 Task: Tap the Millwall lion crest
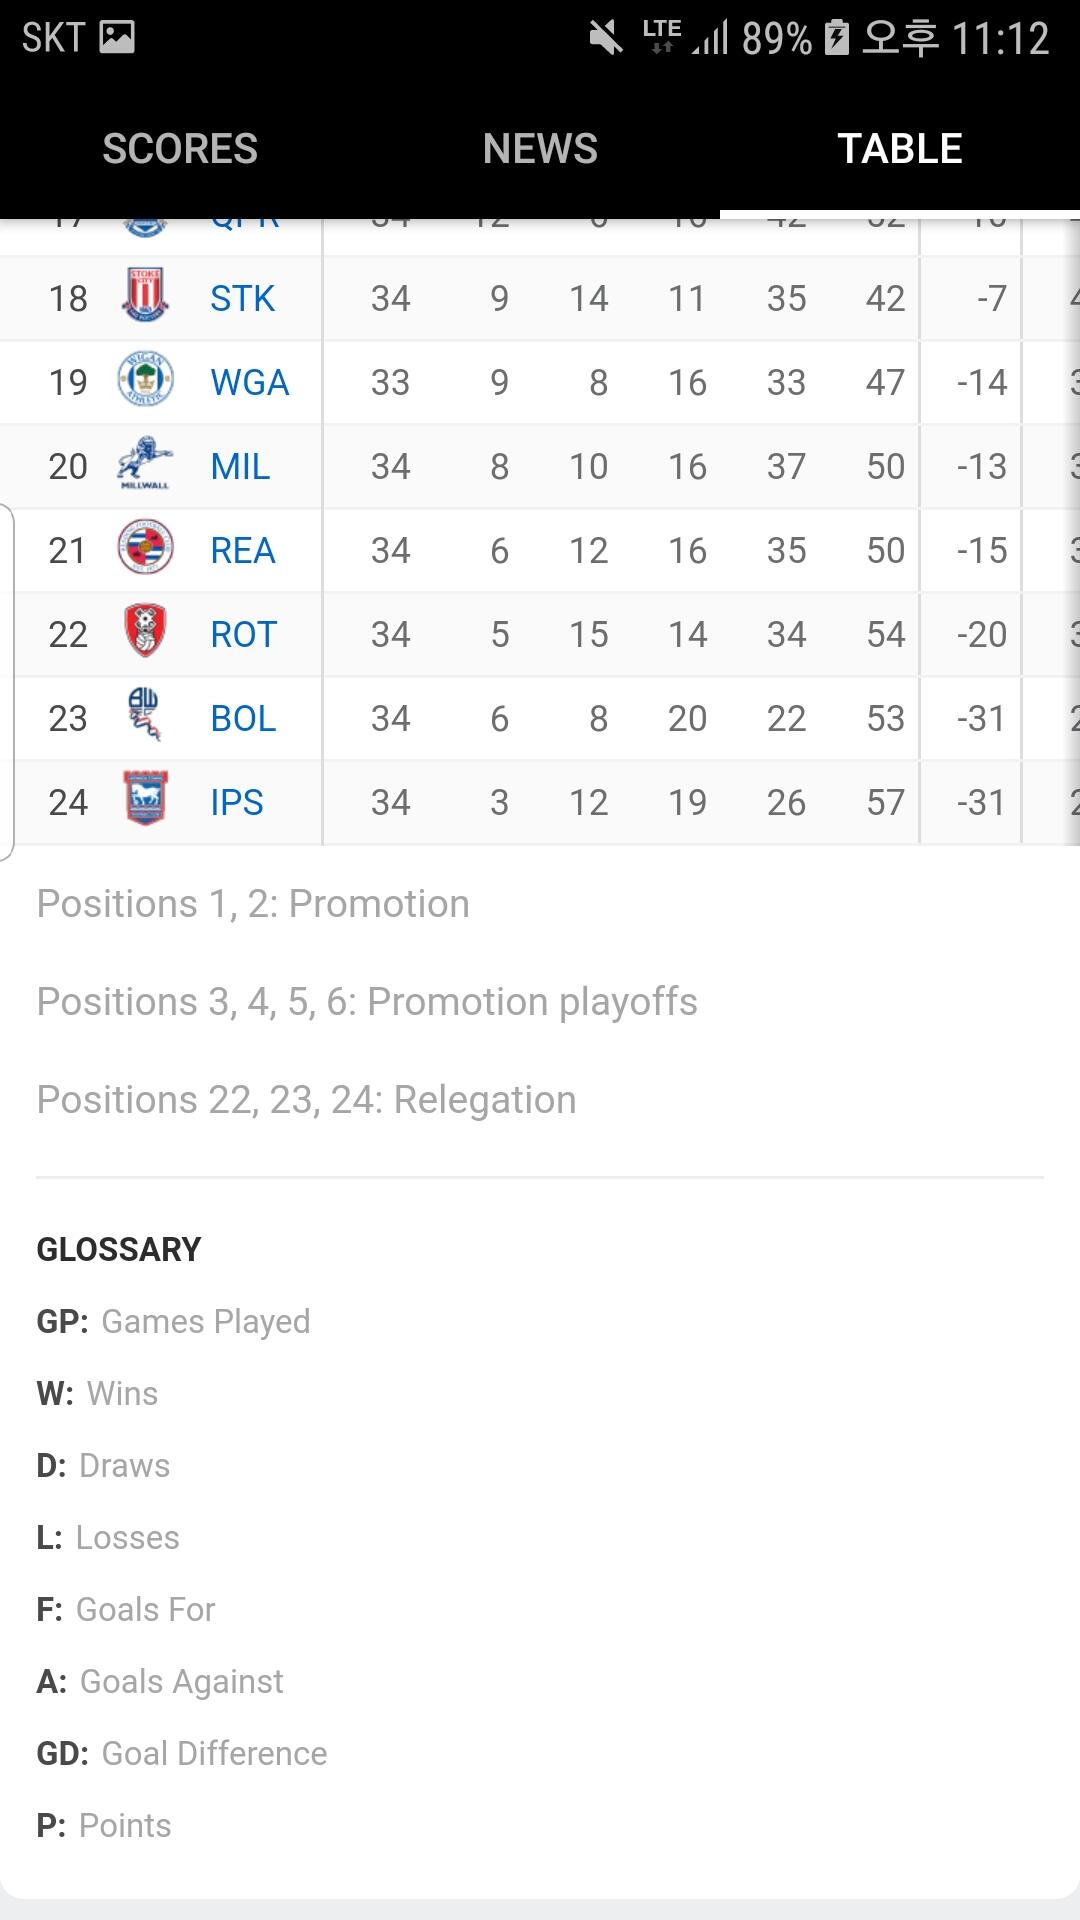[145, 464]
